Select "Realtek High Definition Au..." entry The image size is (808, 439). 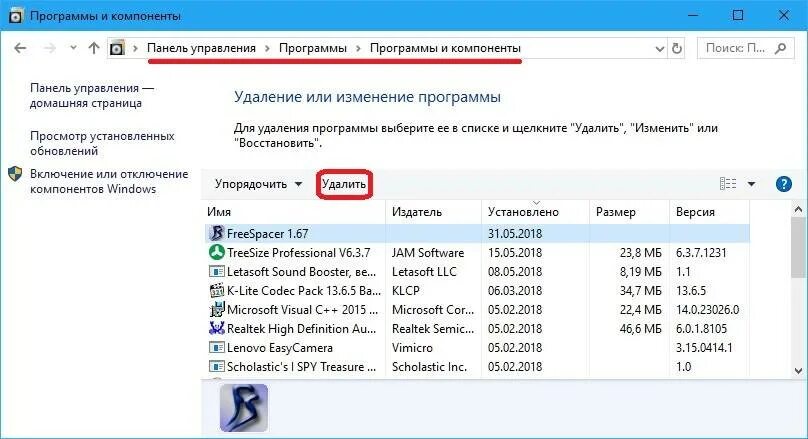pyautogui.click(x=301, y=329)
